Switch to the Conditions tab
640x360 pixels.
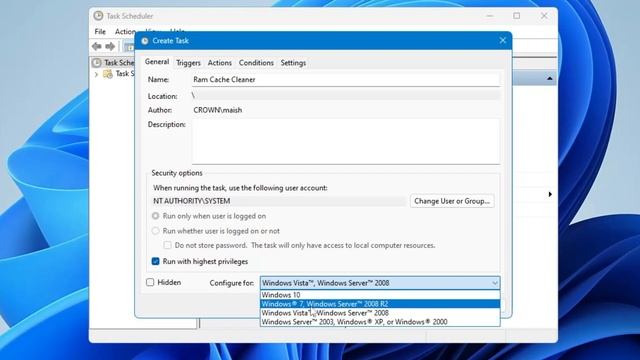pos(256,63)
